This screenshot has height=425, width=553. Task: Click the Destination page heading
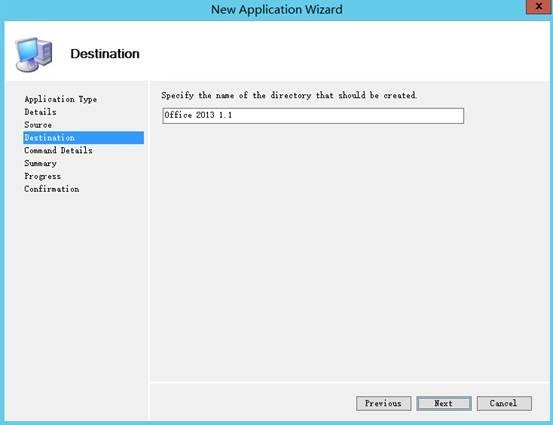[x=105, y=54]
